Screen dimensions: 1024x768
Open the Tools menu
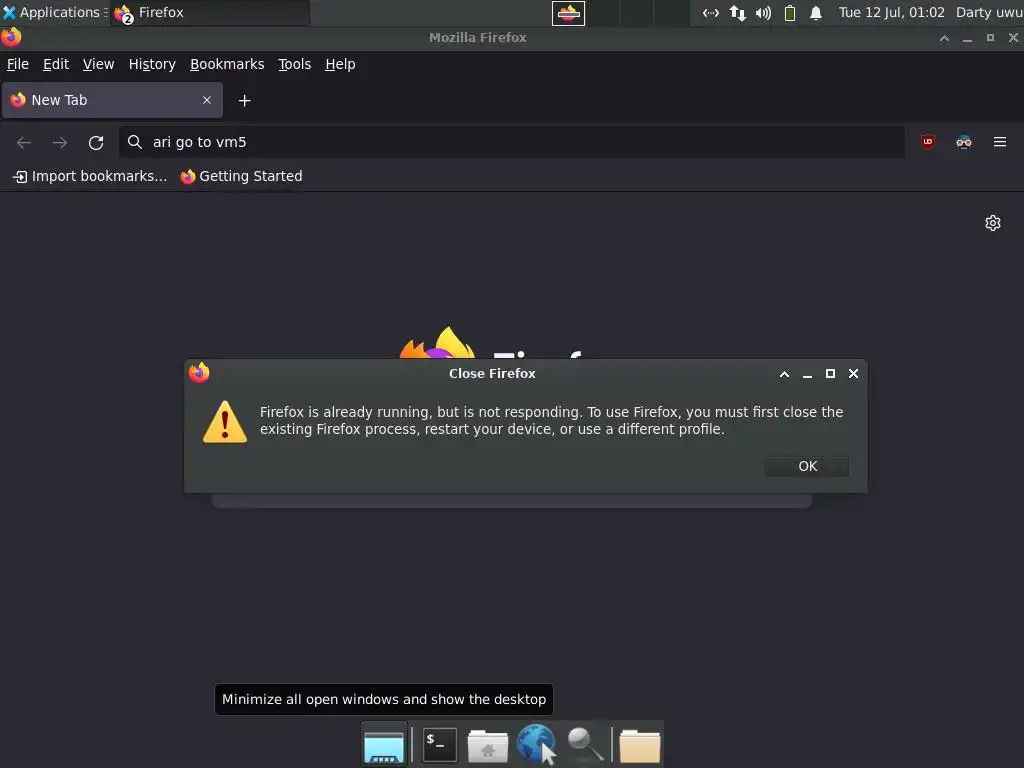click(294, 64)
